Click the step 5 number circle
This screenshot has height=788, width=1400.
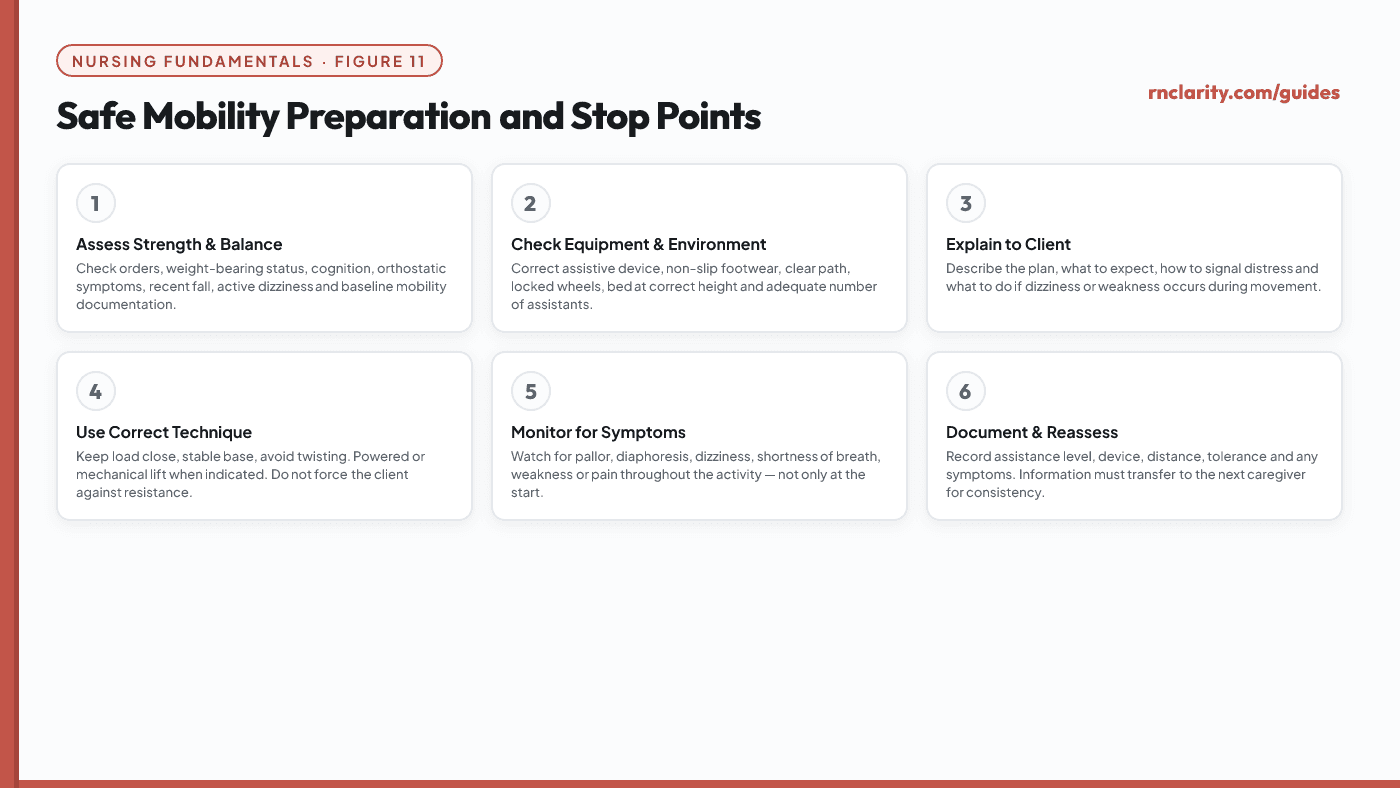pyautogui.click(x=531, y=392)
